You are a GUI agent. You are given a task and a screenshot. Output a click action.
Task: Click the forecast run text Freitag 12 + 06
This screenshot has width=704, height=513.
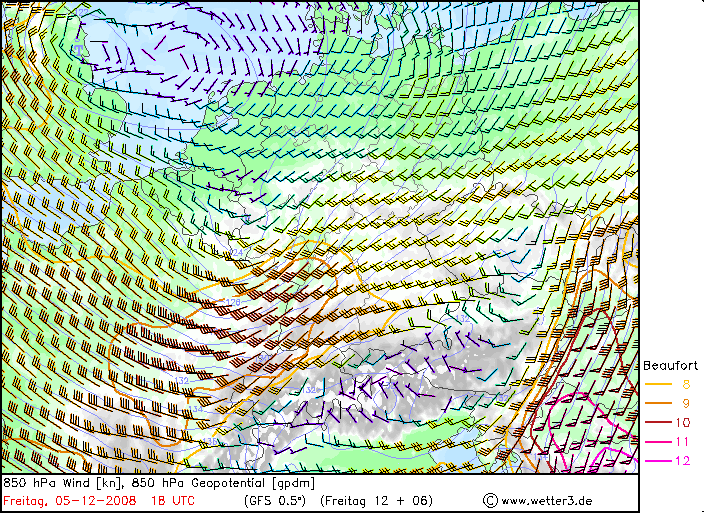376,501
